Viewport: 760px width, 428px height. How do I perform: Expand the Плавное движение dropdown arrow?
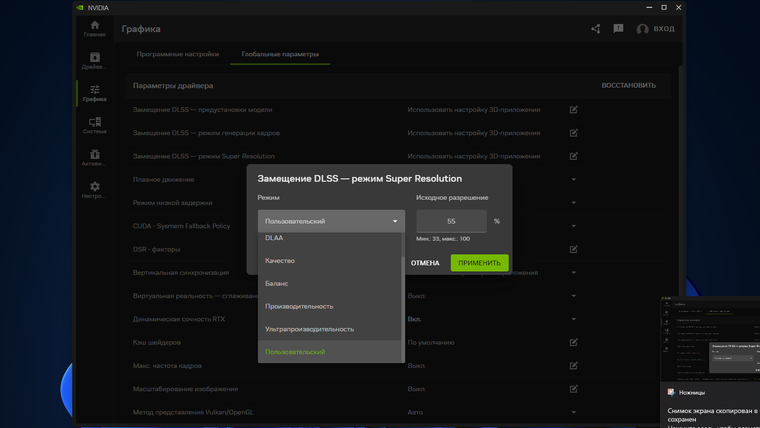click(573, 179)
